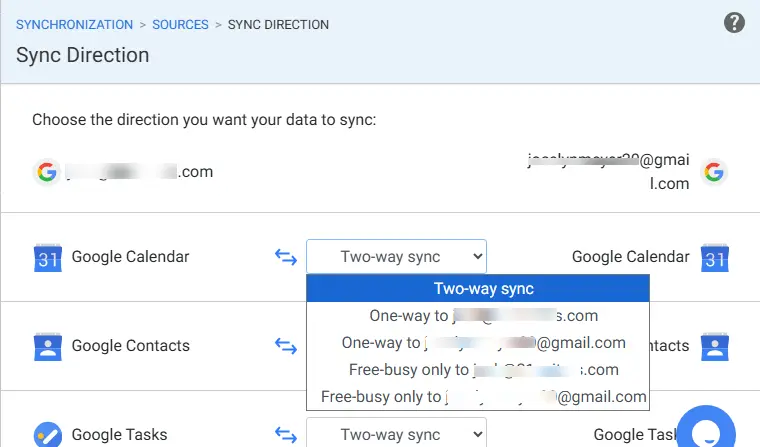This screenshot has width=760, height=447.
Task: Select the Two-way sync option in list
Action: pyautogui.click(x=478, y=288)
